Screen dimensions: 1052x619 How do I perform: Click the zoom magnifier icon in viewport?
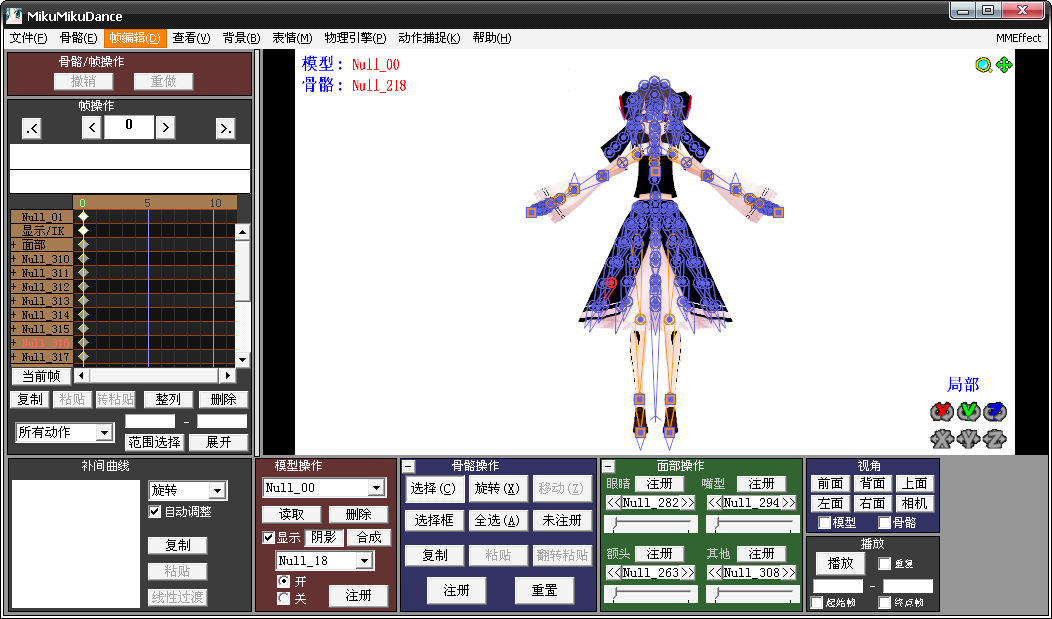point(984,65)
